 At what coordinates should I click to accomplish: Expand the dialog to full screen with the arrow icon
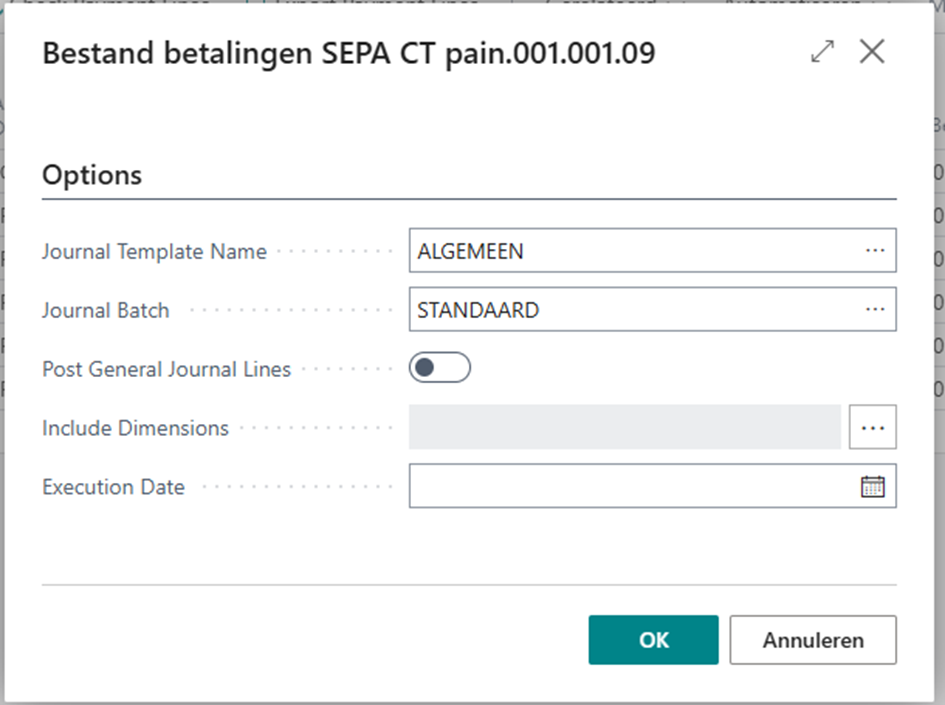point(823,51)
